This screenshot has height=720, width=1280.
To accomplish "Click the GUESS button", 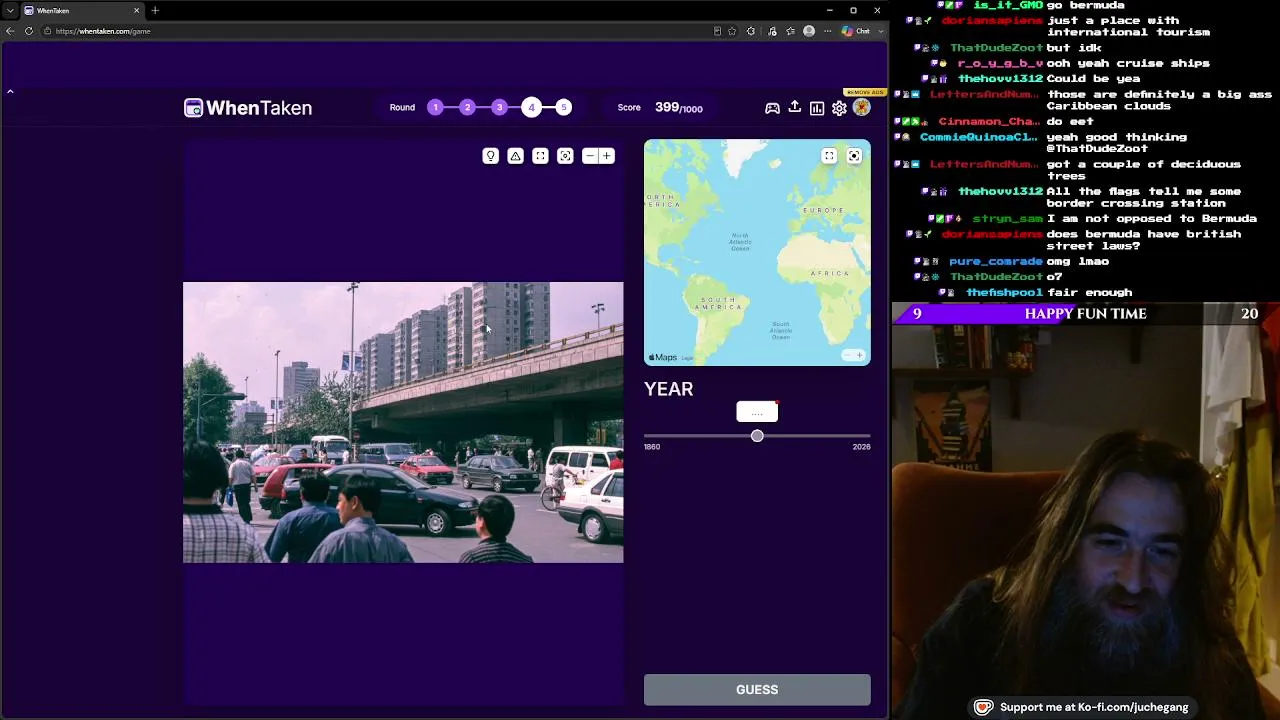I will tap(757, 690).
